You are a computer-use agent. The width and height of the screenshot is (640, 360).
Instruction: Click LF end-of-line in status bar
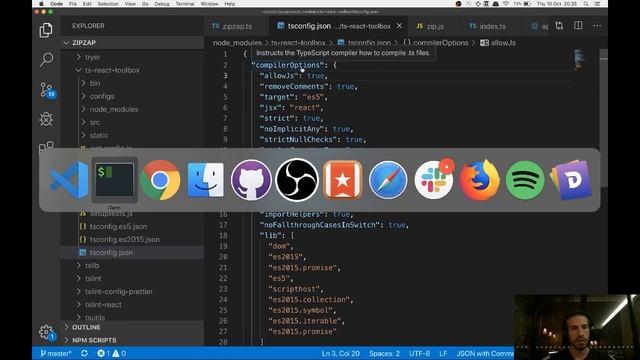coord(443,353)
